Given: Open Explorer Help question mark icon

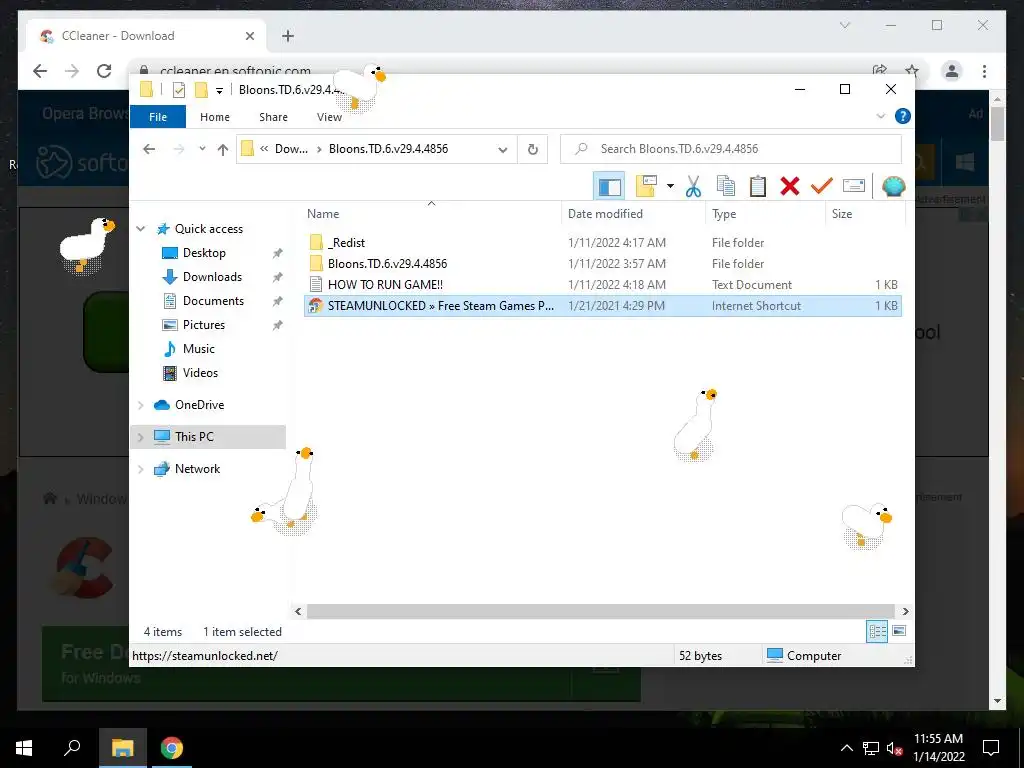Looking at the screenshot, I should tap(903, 116).
